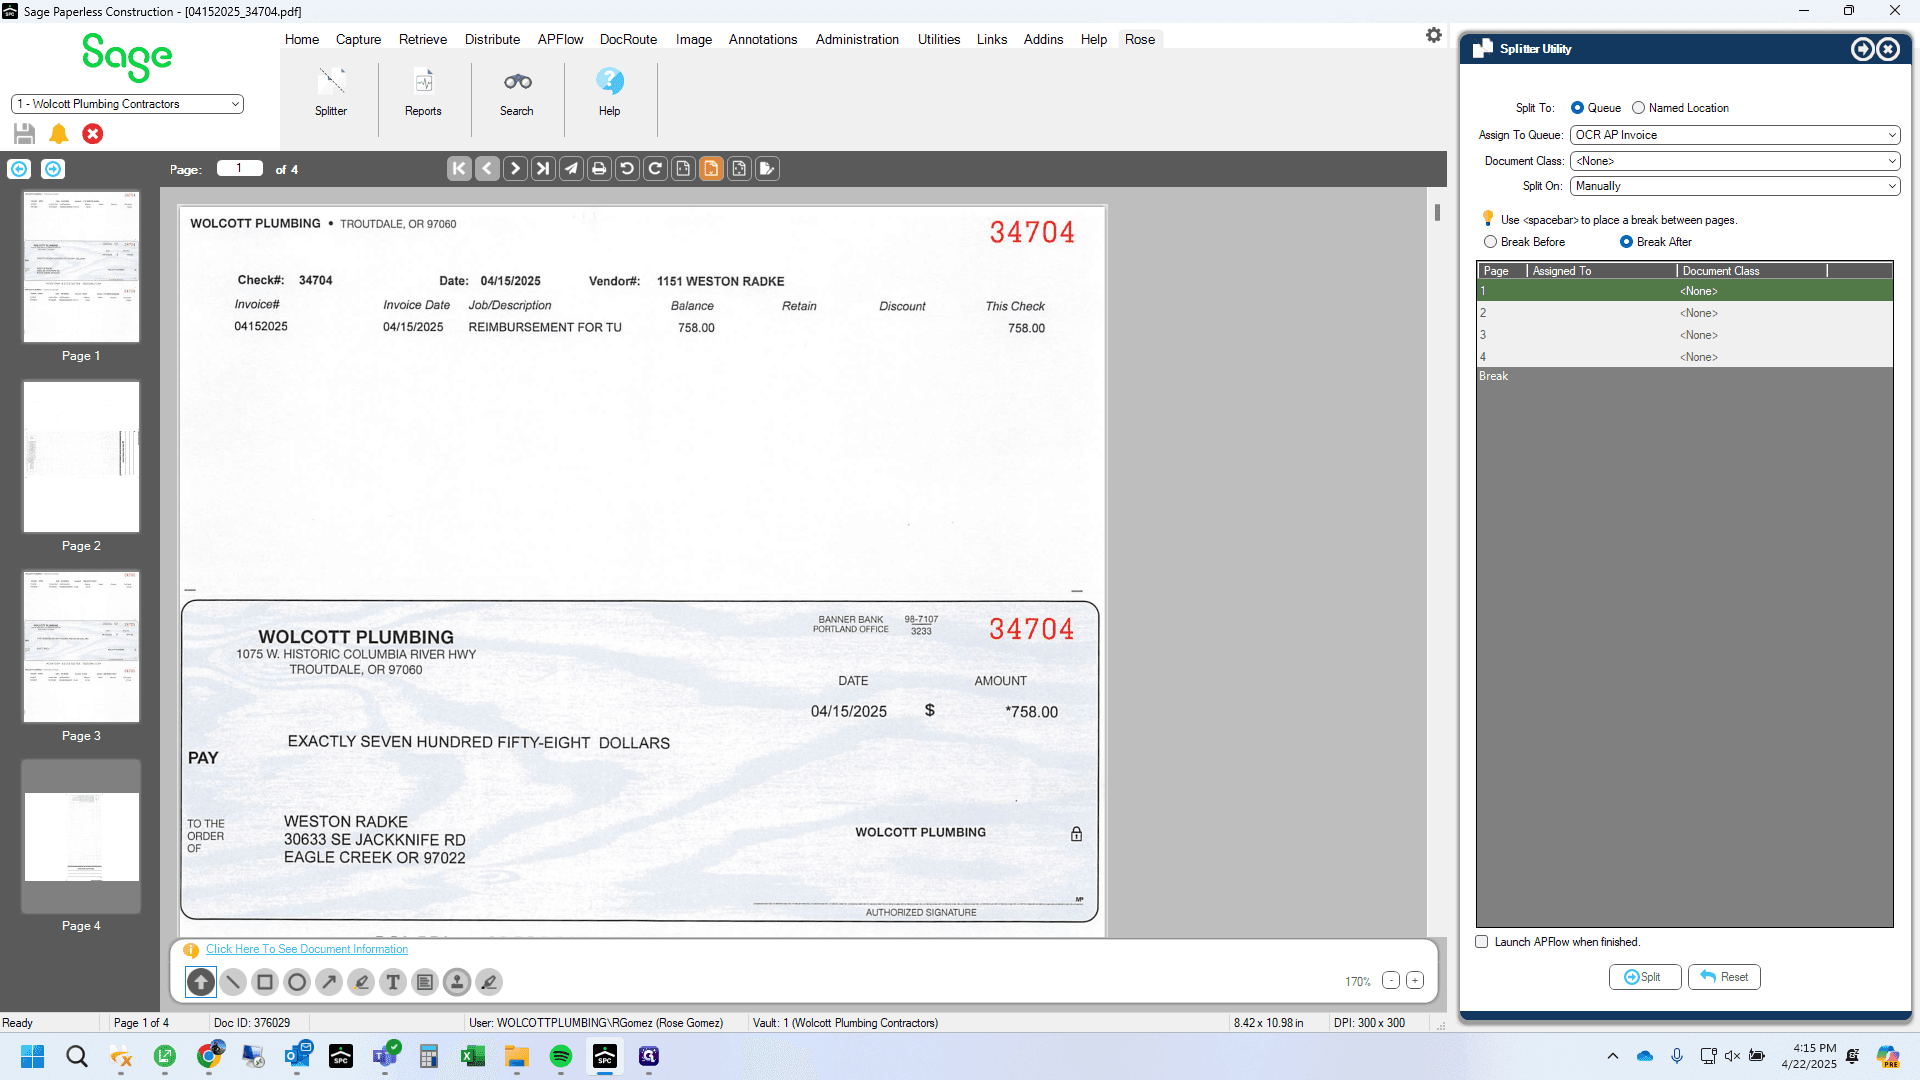Select the sticky note annotation tool
The width and height of the screenshot is (1920, 1080).
tap(425, 982)
